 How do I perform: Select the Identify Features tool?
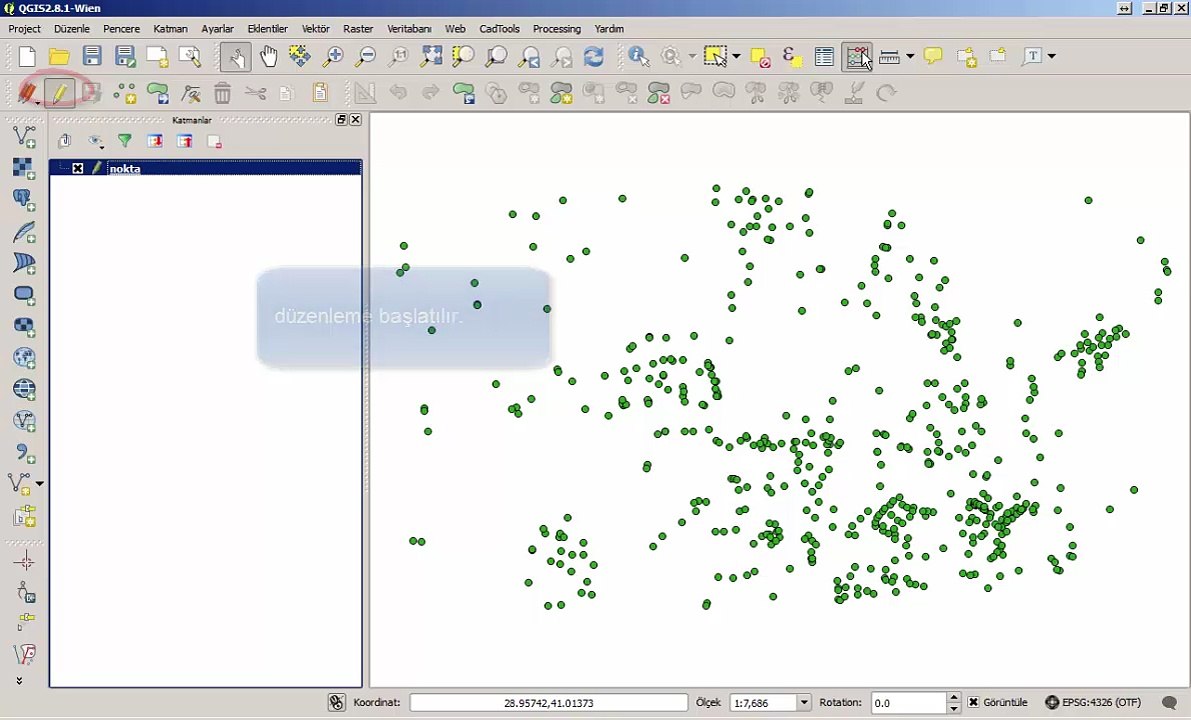(x=638, y=56)
